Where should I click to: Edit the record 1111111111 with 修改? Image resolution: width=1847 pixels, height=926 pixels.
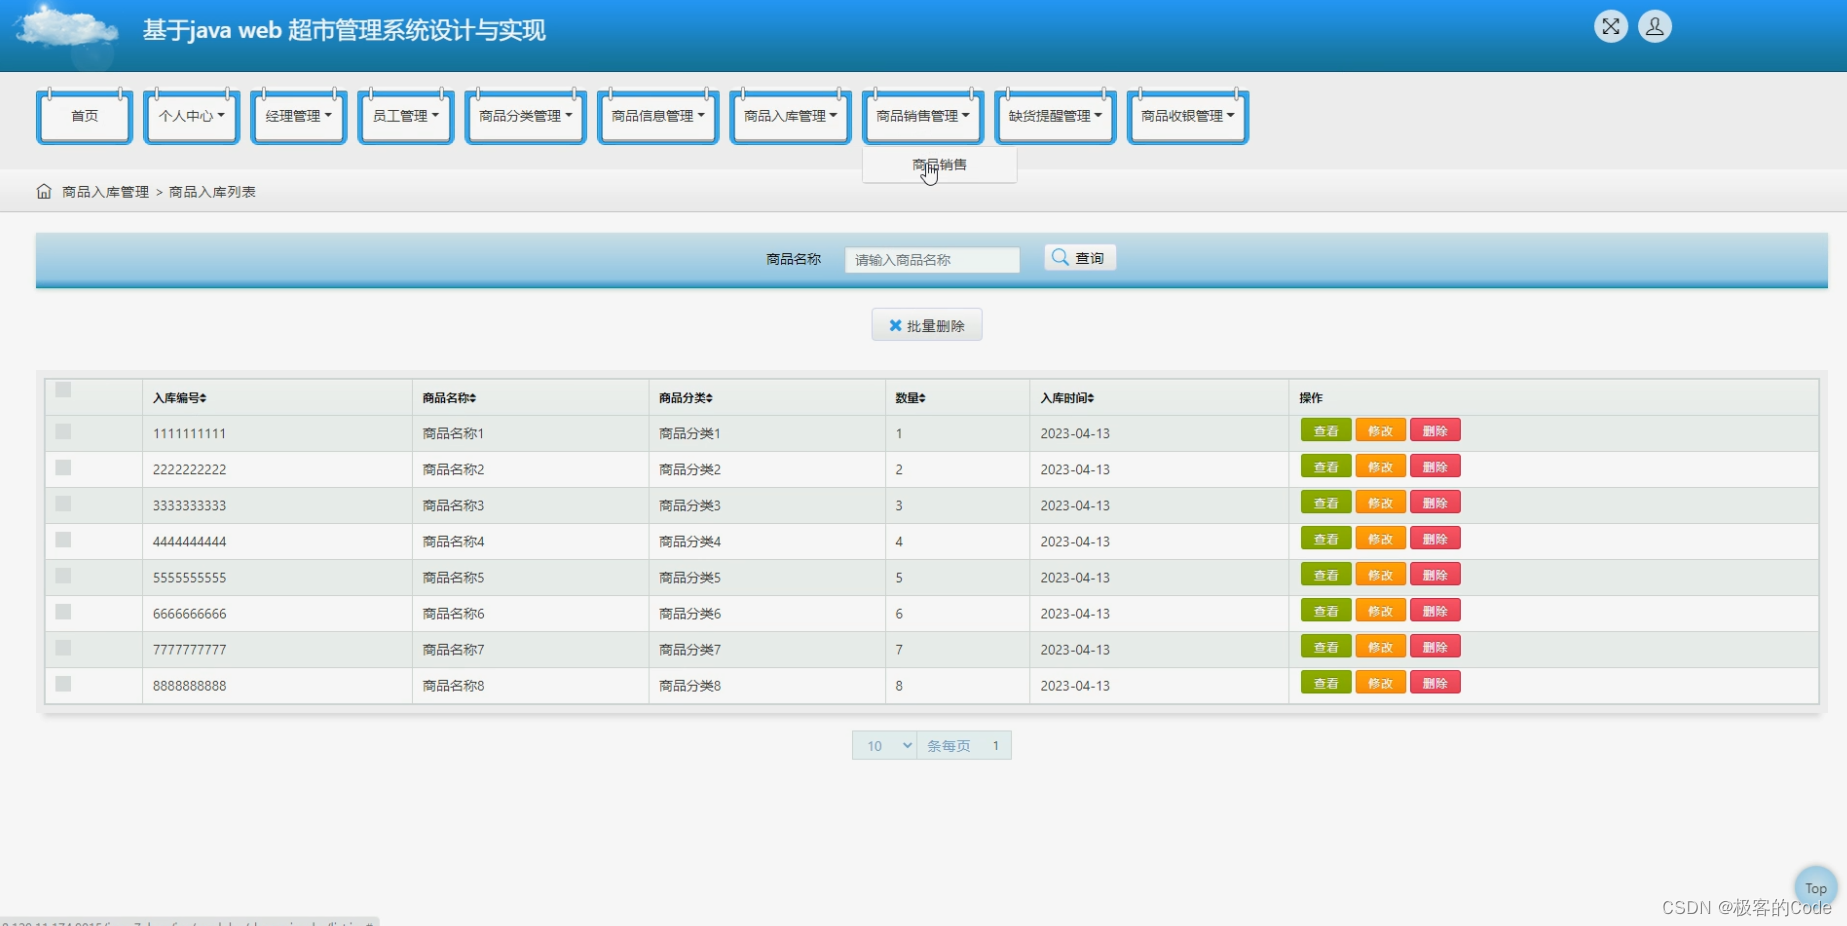pyautogui.click(x=1380, y=431)
